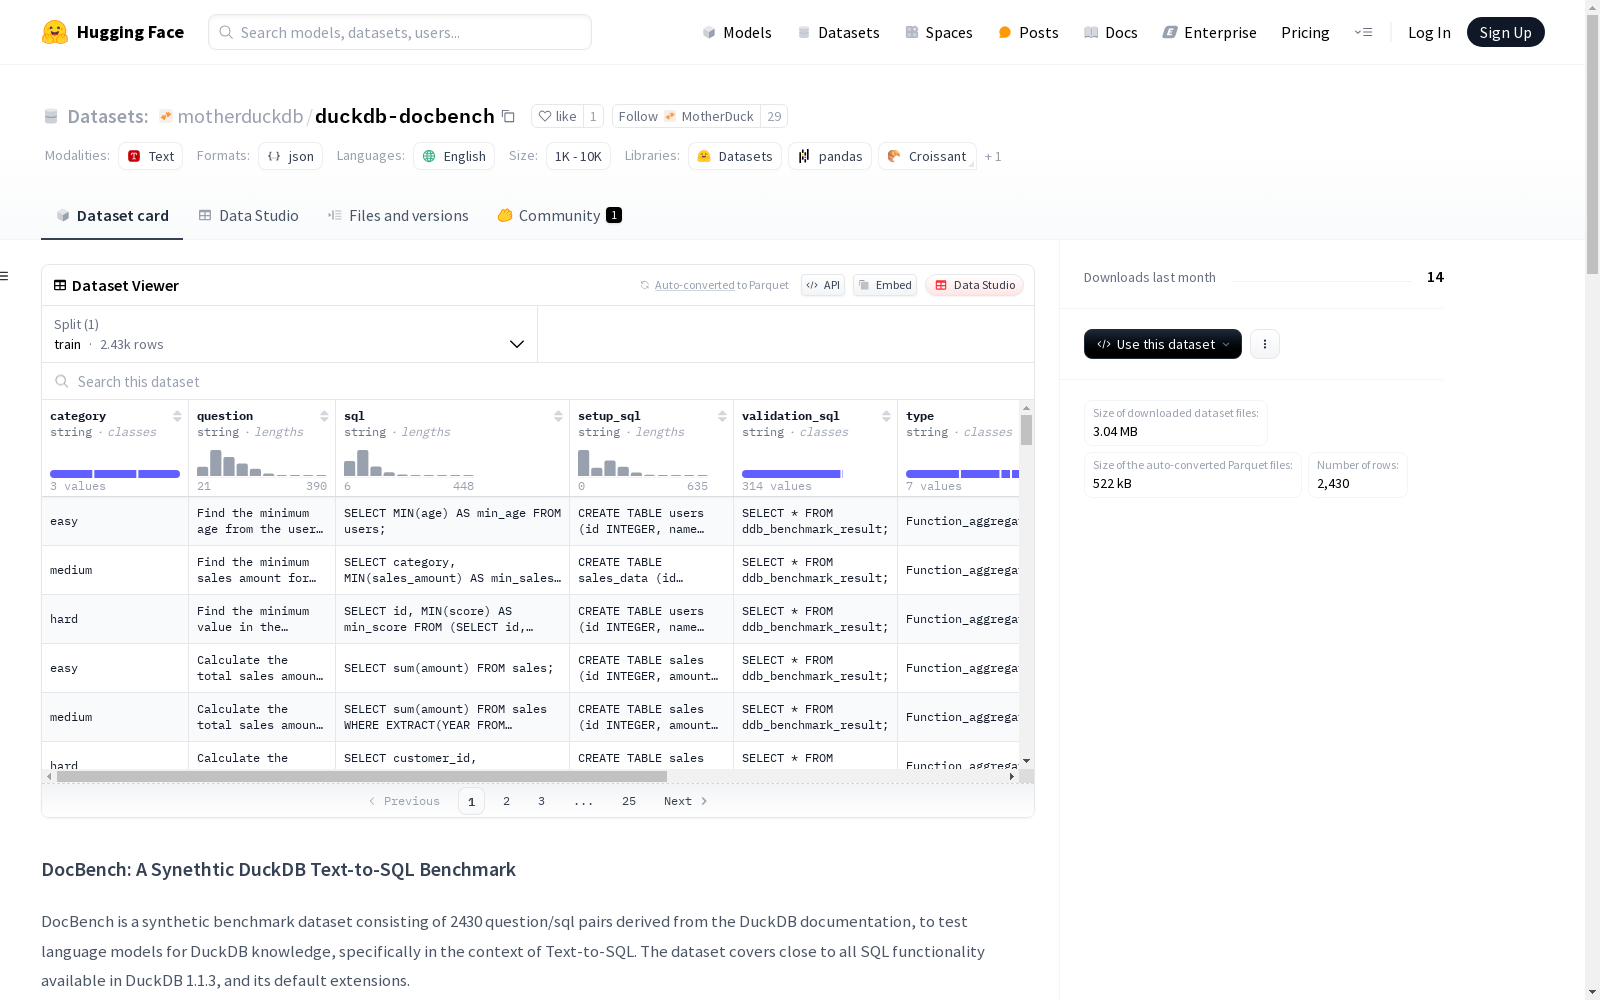The image size is (1600, 1000).
Task: Open the page outline icon on left edge
Action: coord(5,276)
